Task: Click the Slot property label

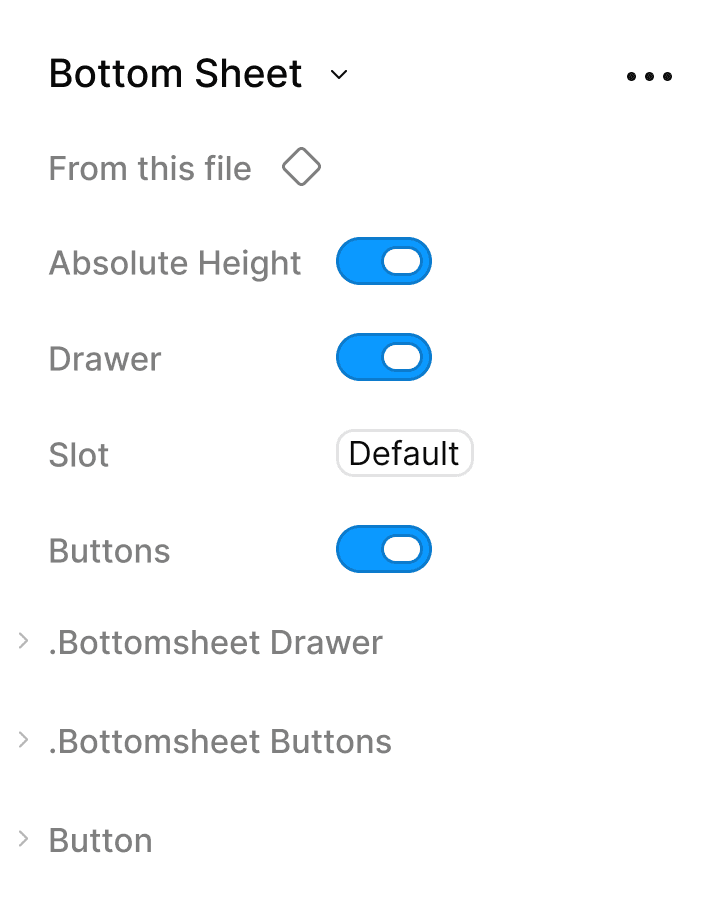Action: pyautogui.click(x=79, y=455)
